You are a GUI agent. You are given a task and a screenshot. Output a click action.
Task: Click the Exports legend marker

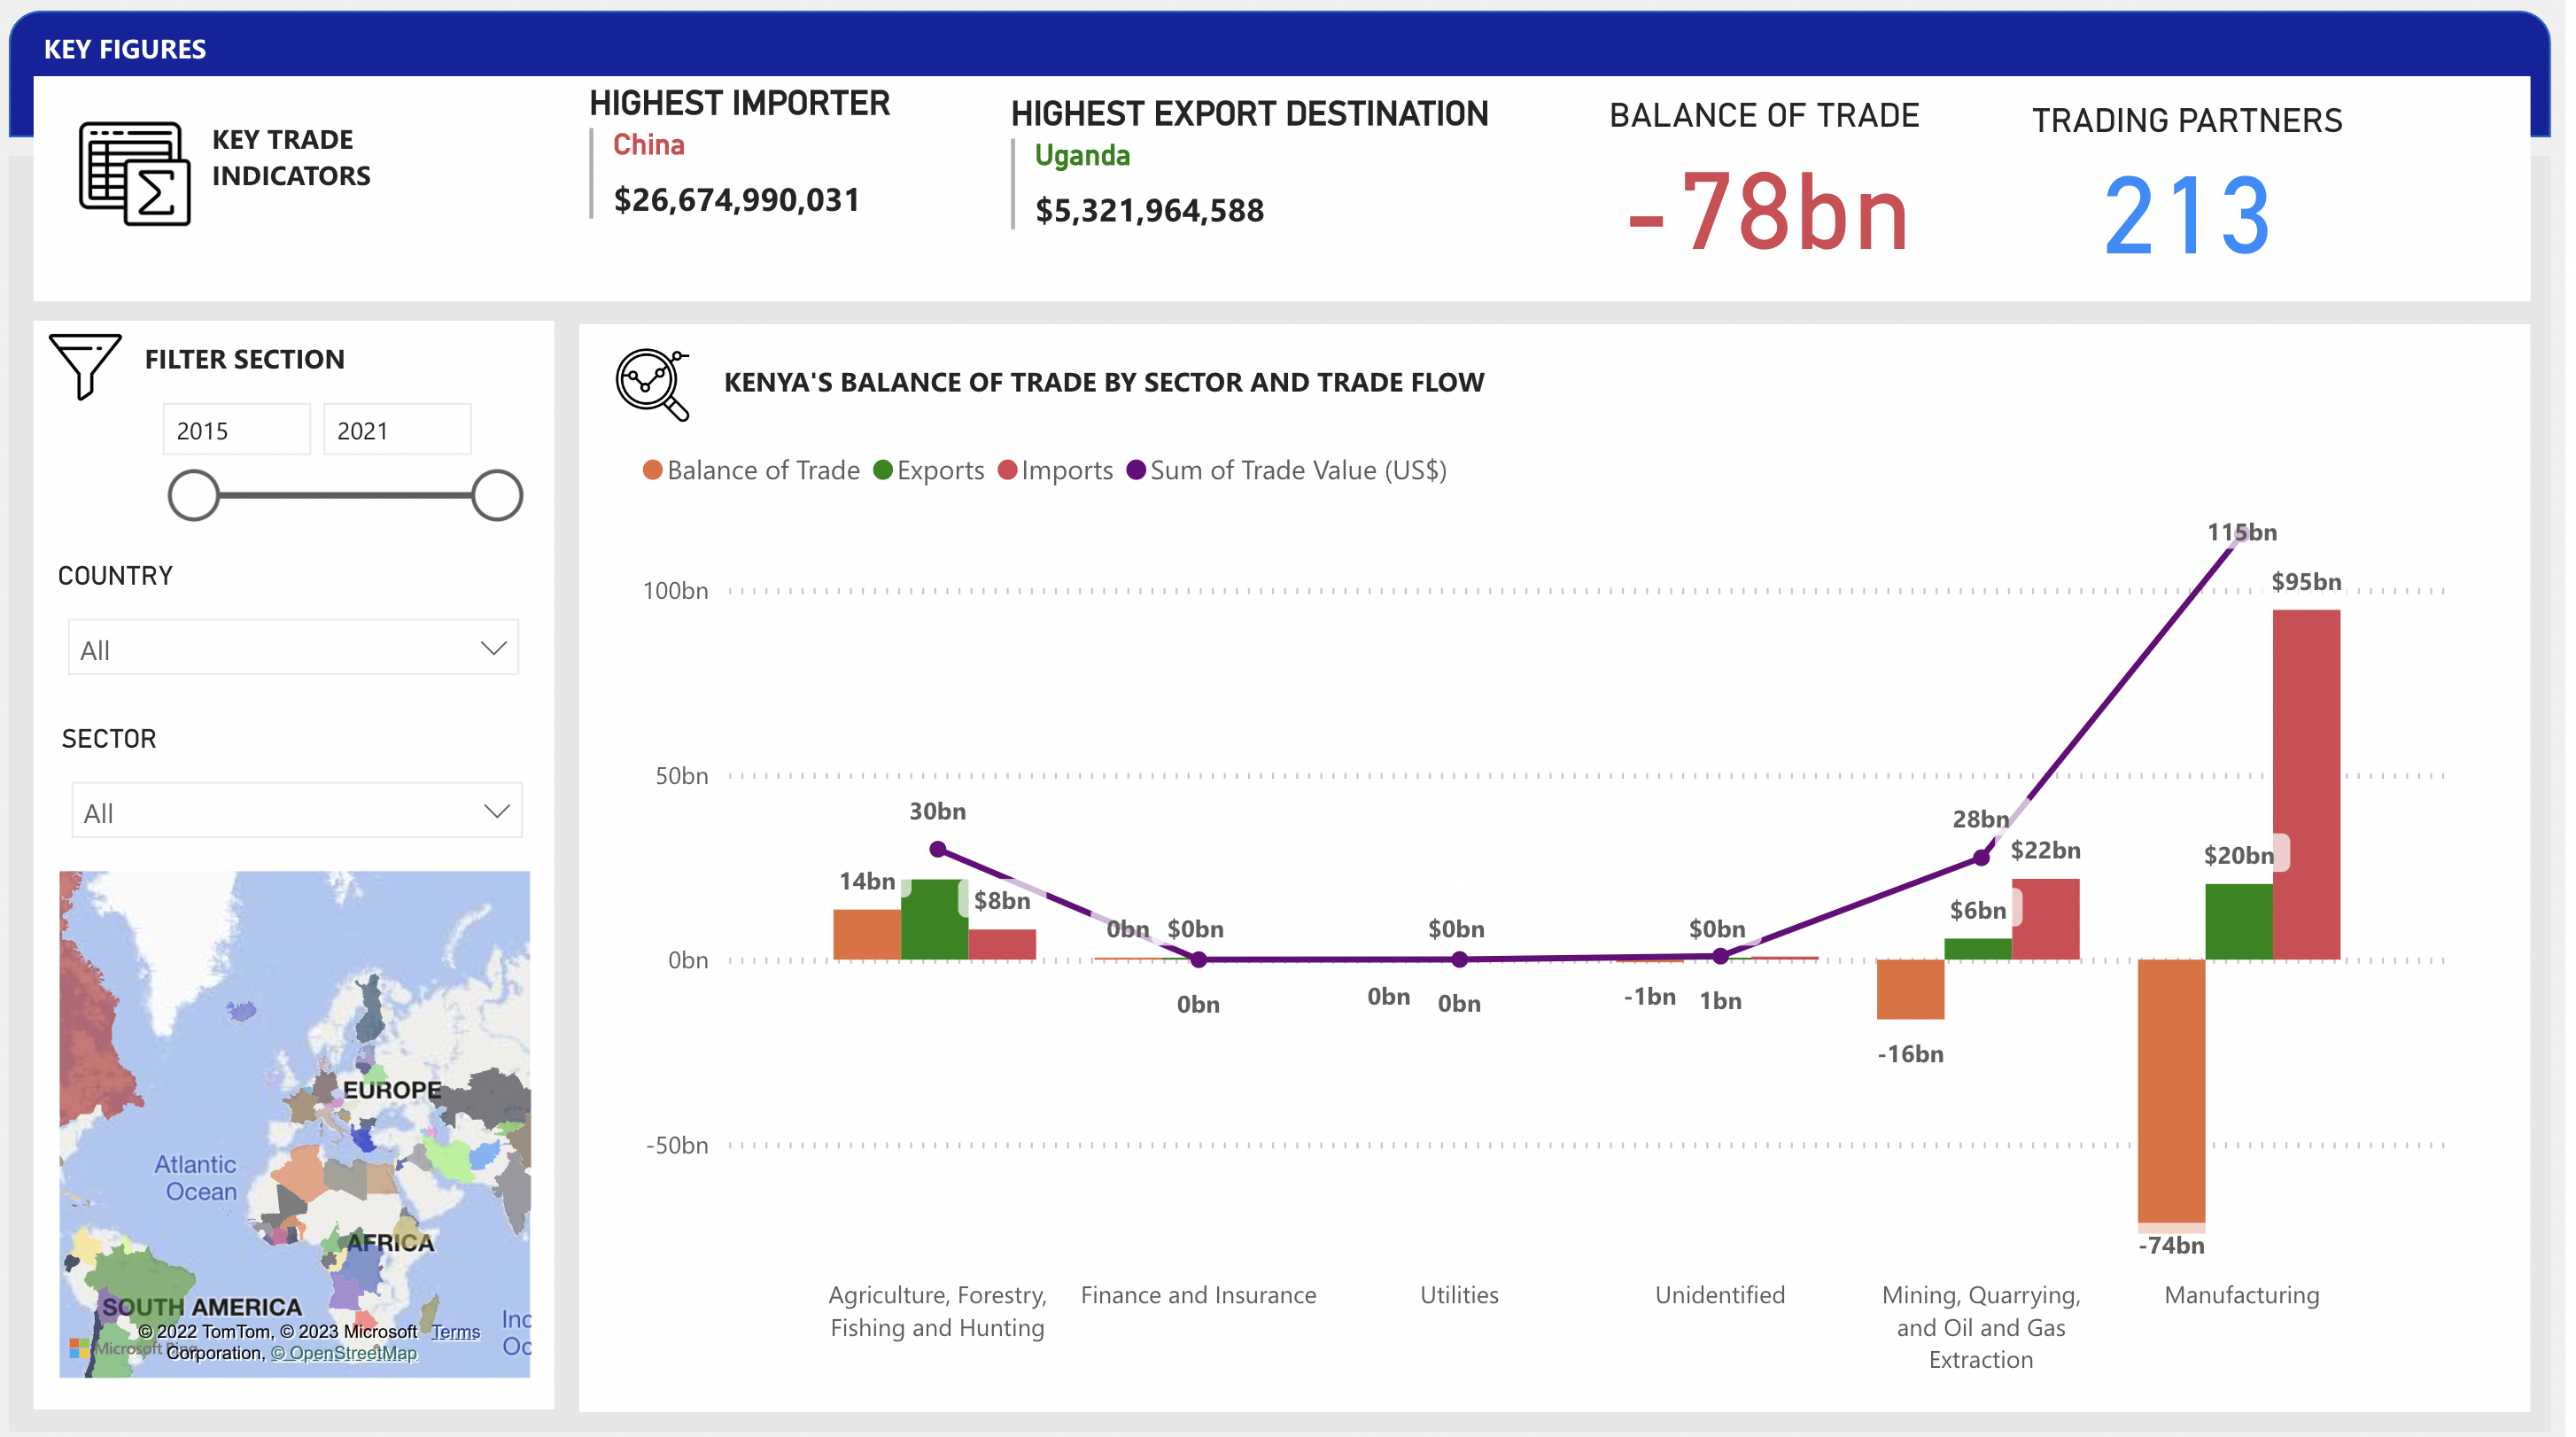coord(884,471)
